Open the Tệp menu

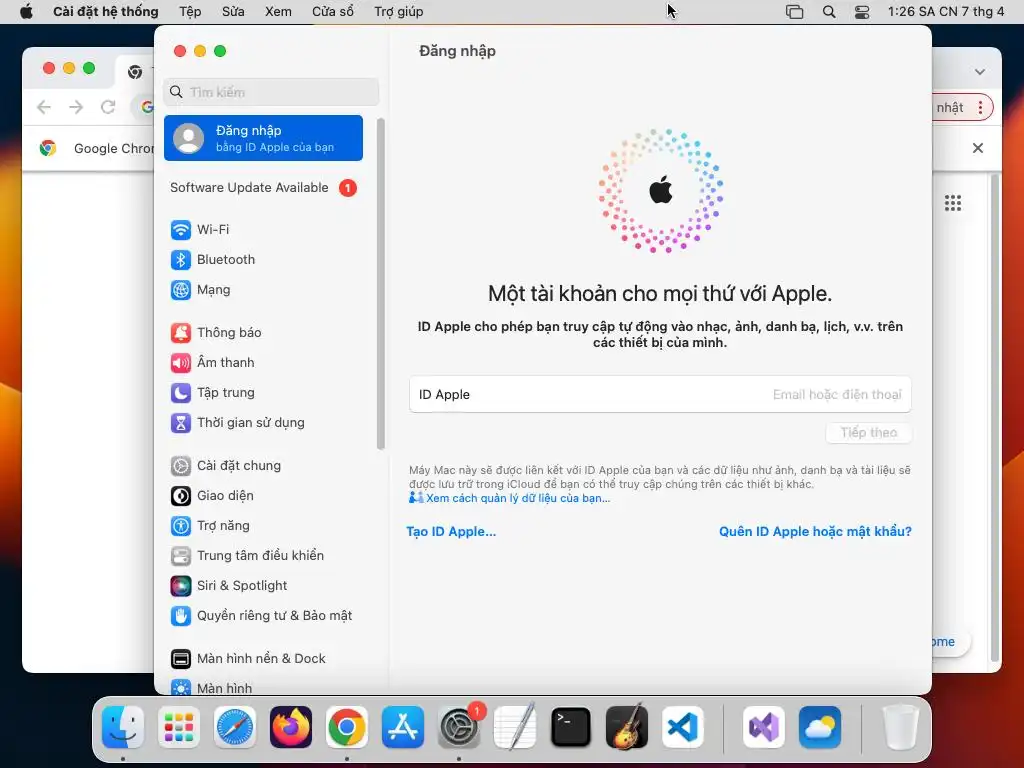pos(190,11)
